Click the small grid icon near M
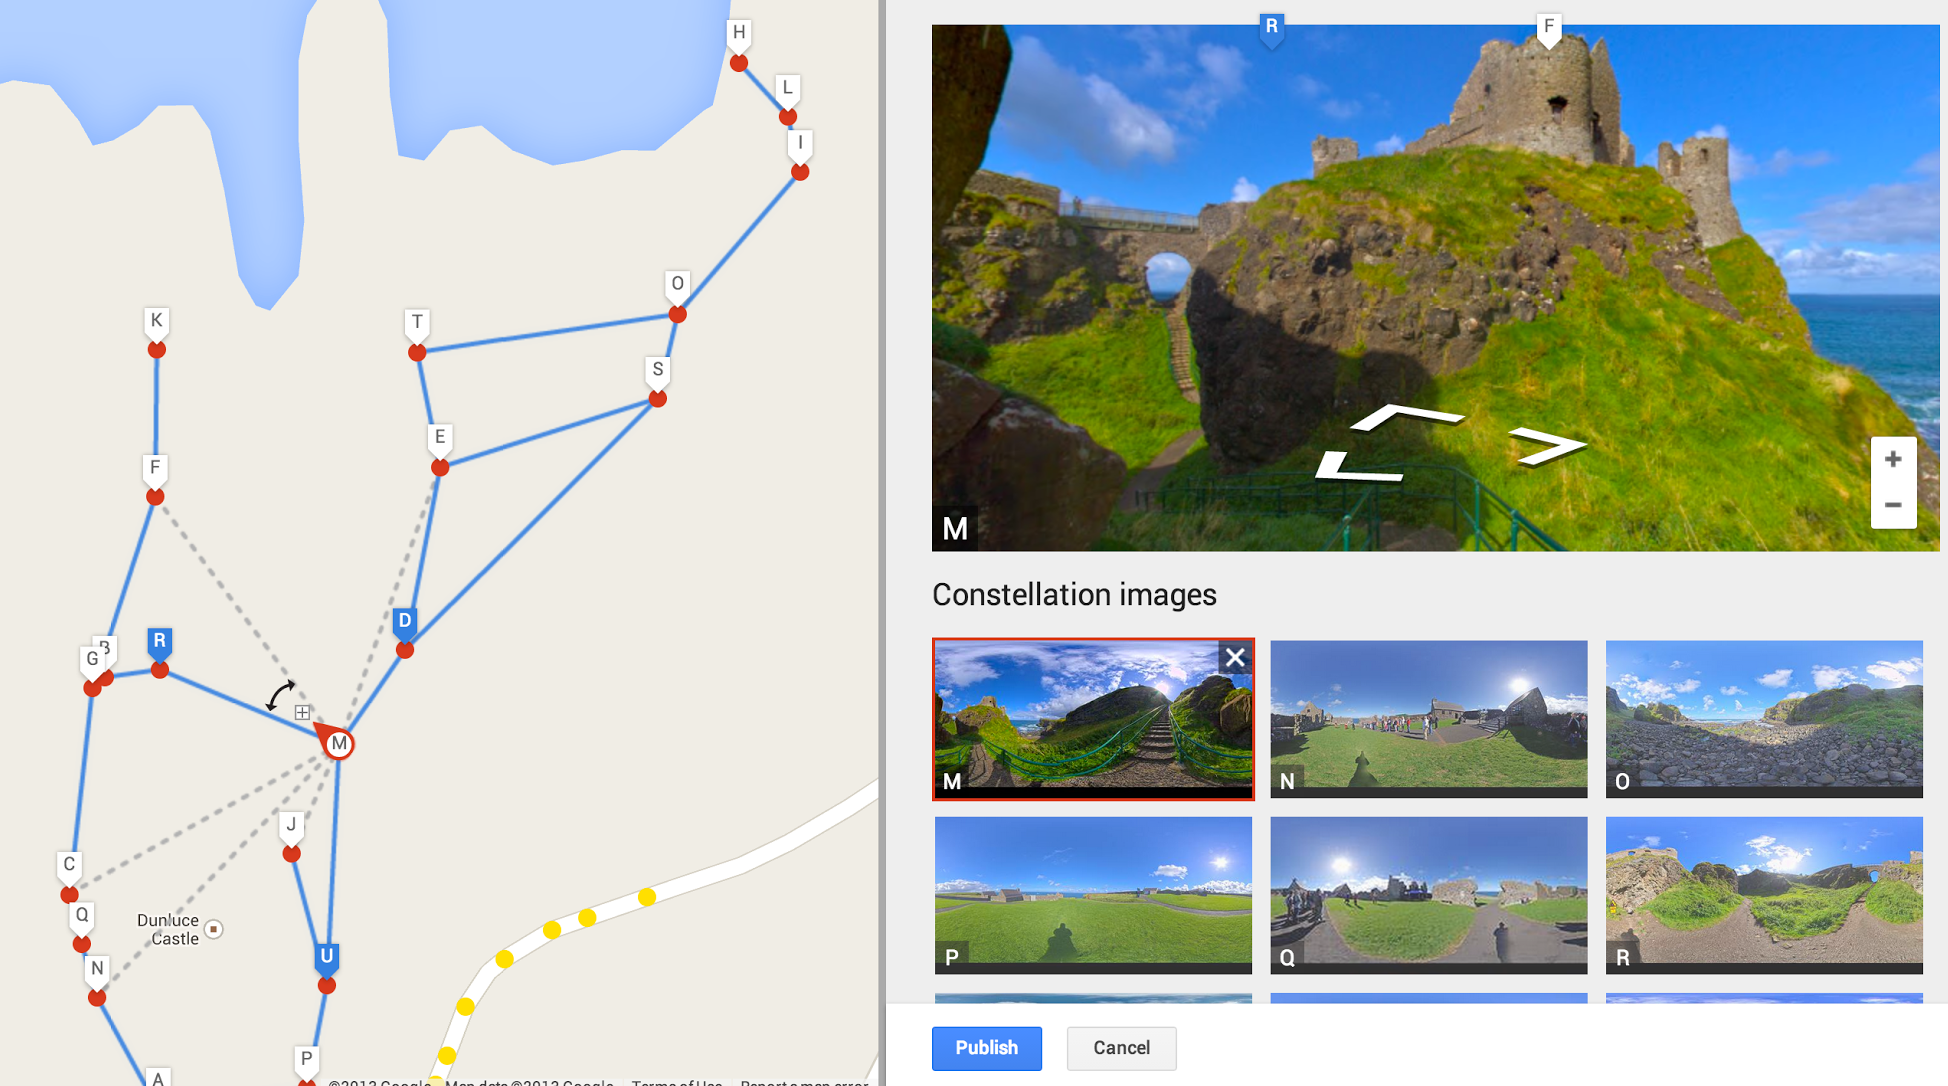The image size is (1948, 1086). pyautogui.click(x=302, y=712)
